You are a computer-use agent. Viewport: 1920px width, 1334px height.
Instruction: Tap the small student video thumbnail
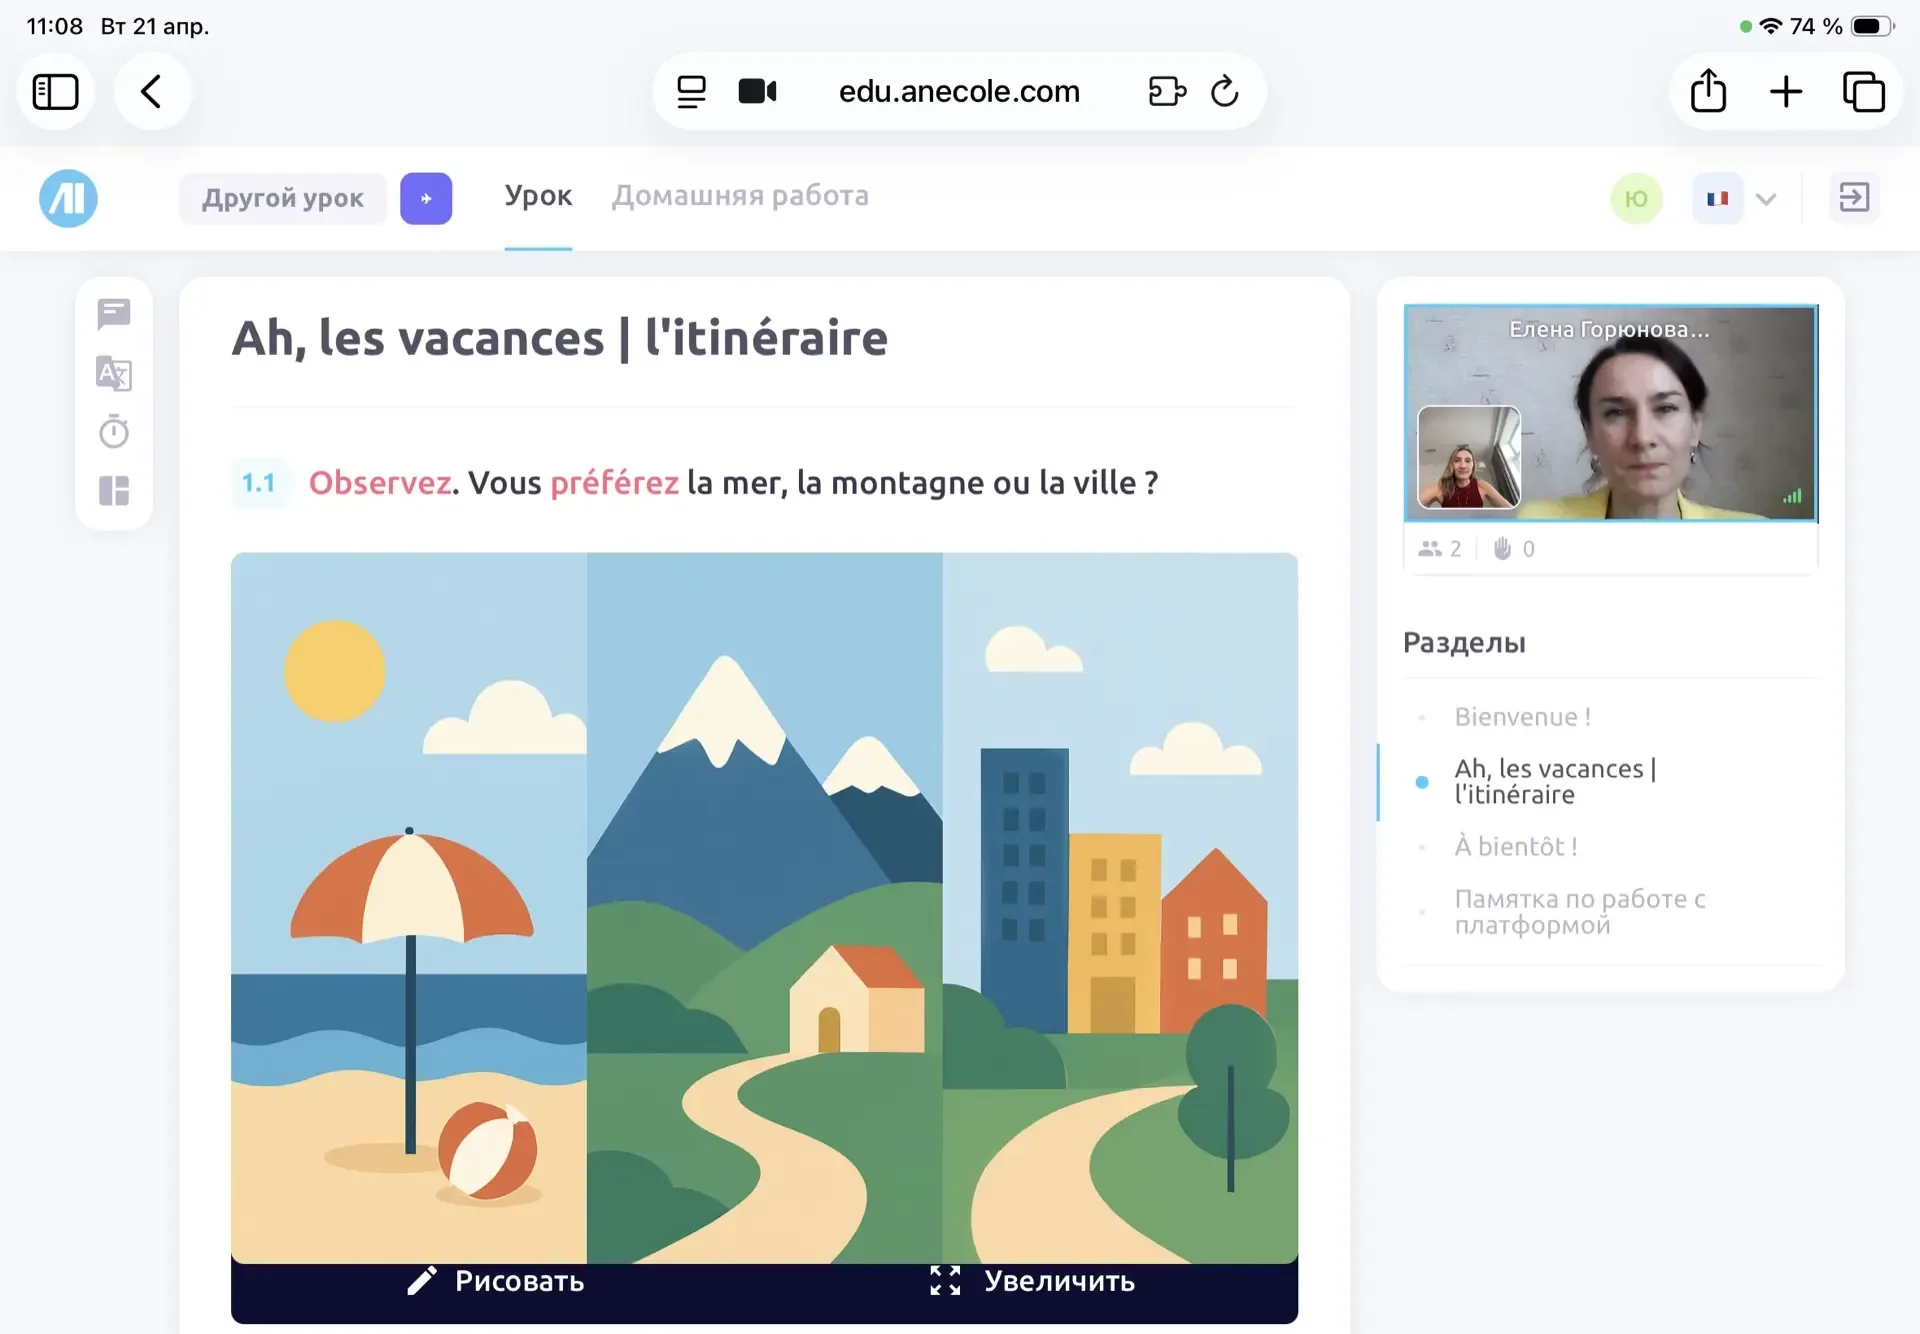pyautogui.click(x=1469, y=457)
